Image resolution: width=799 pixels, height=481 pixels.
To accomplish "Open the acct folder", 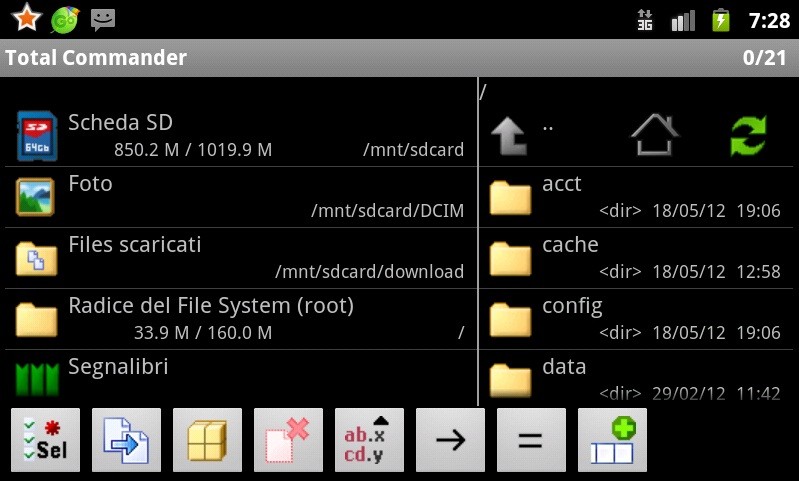I will (x=636, y=197).
